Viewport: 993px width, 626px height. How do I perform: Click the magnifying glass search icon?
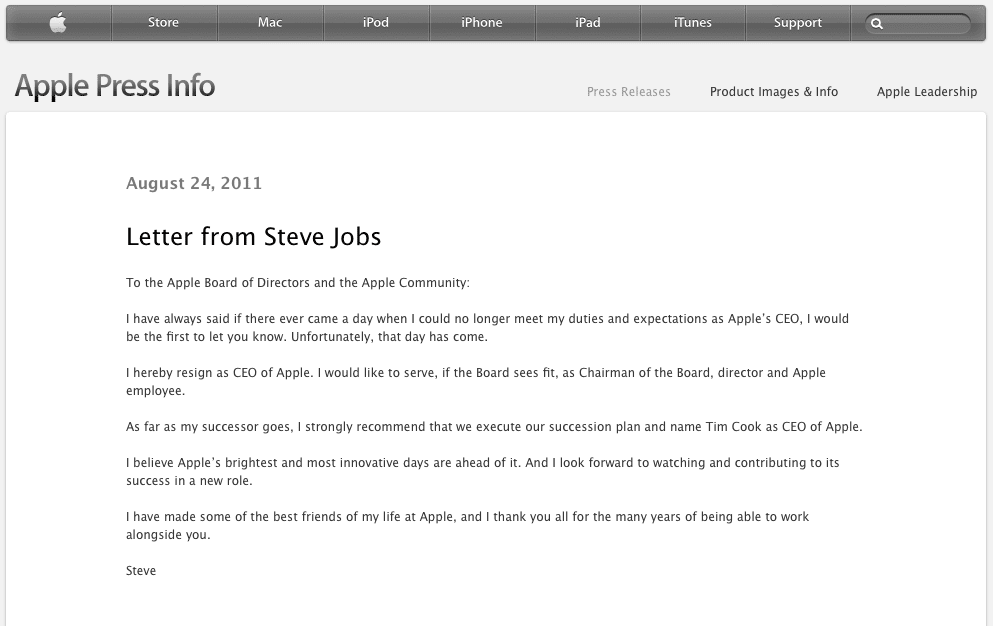(876, 24)
